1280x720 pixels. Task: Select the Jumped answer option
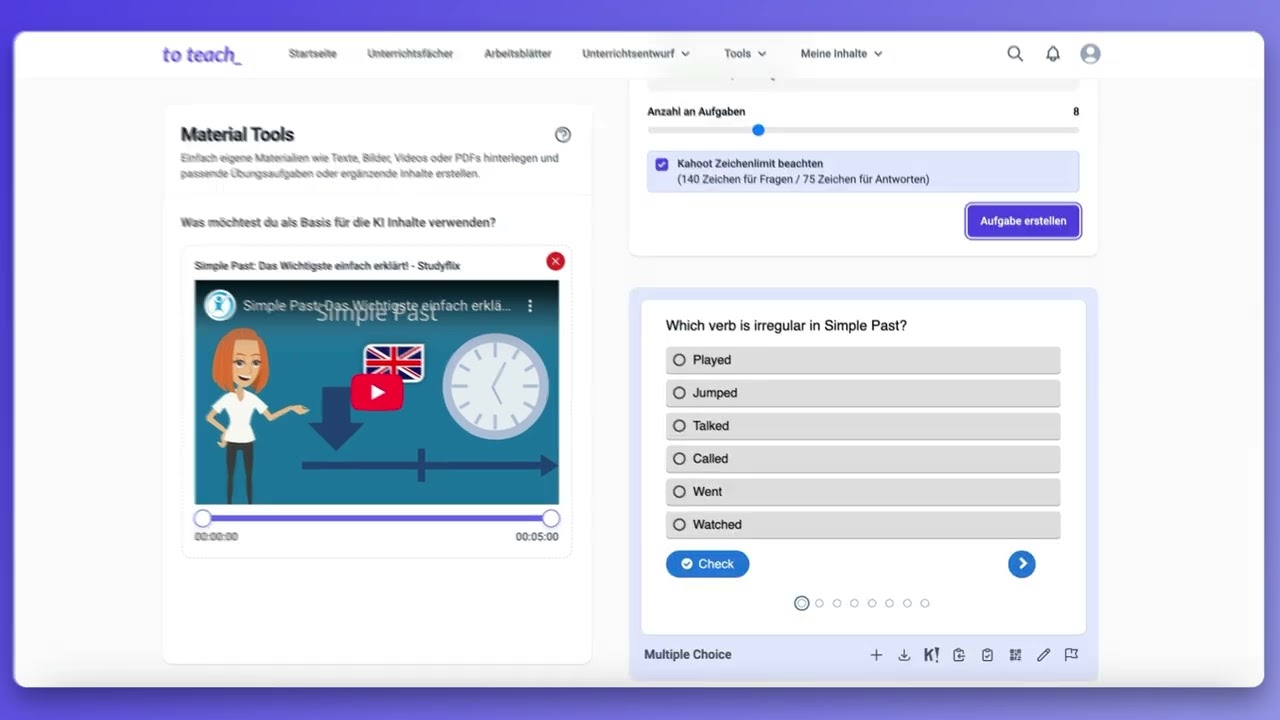click(863, 393)
